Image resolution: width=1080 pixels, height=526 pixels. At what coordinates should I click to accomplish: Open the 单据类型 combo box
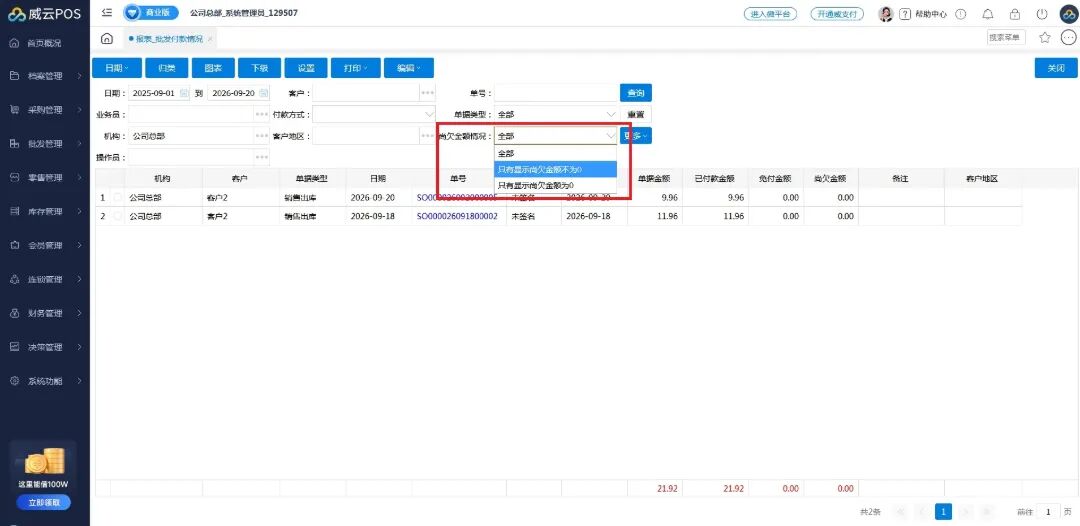[556, 114]
